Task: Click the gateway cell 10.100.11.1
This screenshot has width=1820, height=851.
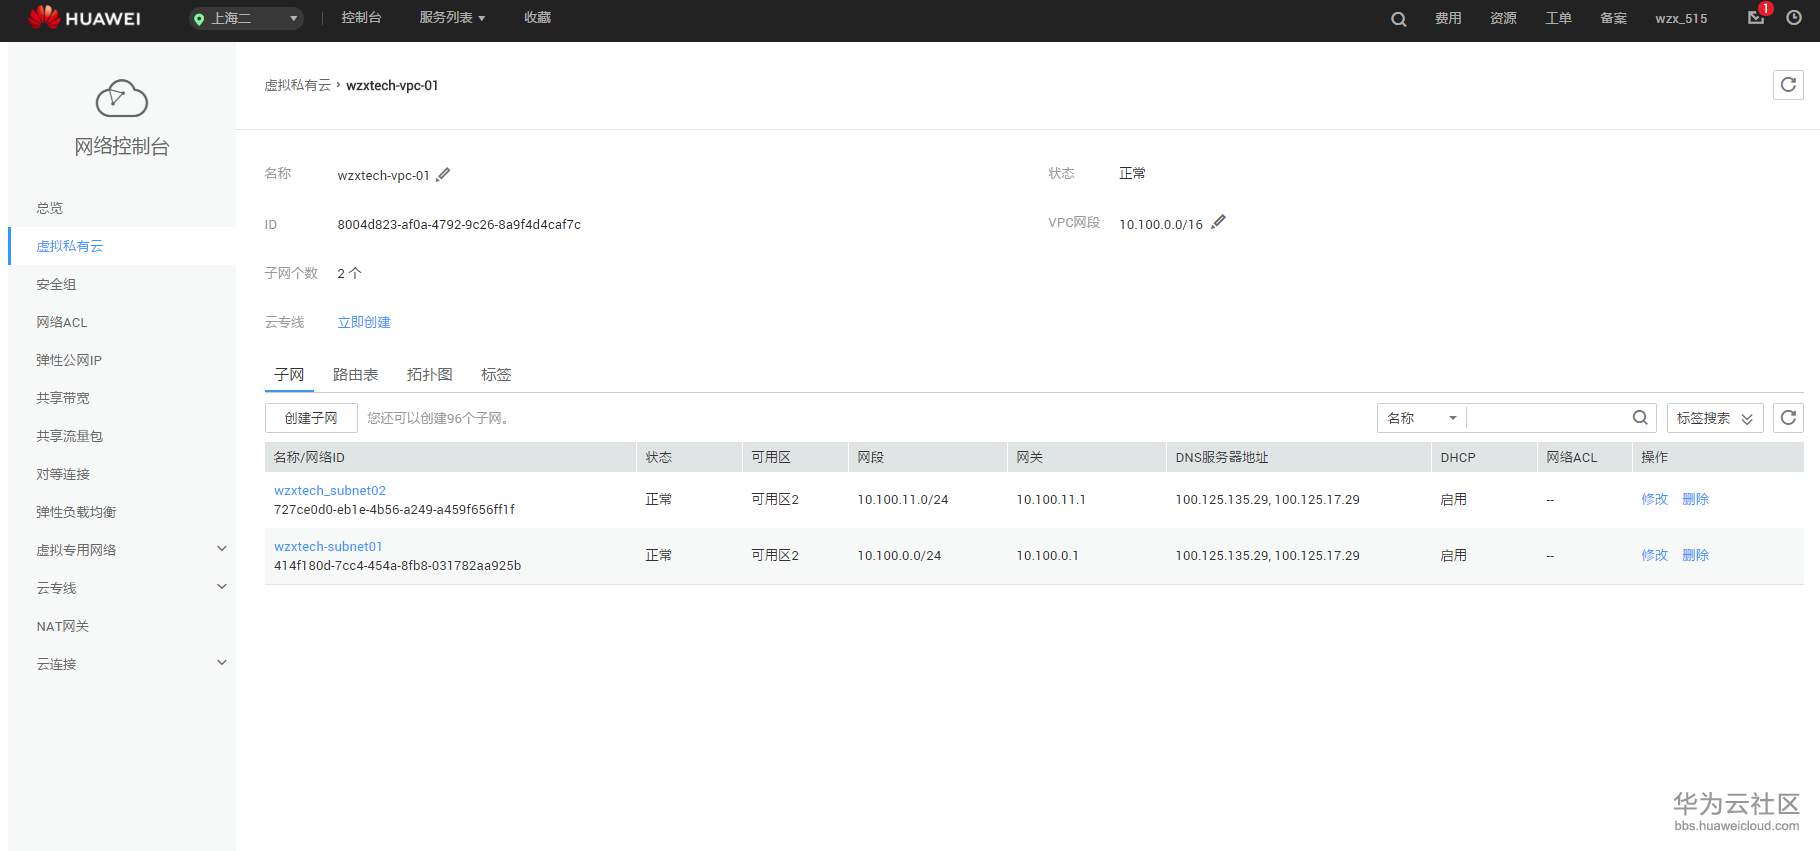Action: (x=1051, y=499)
